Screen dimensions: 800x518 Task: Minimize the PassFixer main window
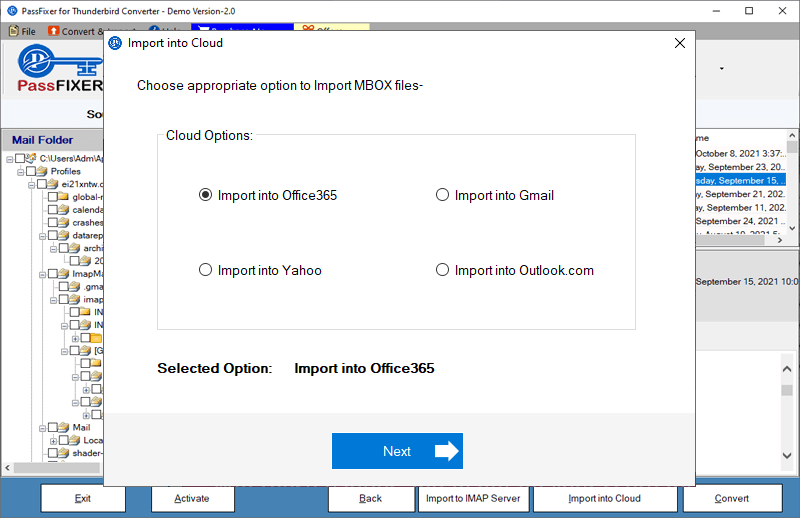click(x=716, y=11)
